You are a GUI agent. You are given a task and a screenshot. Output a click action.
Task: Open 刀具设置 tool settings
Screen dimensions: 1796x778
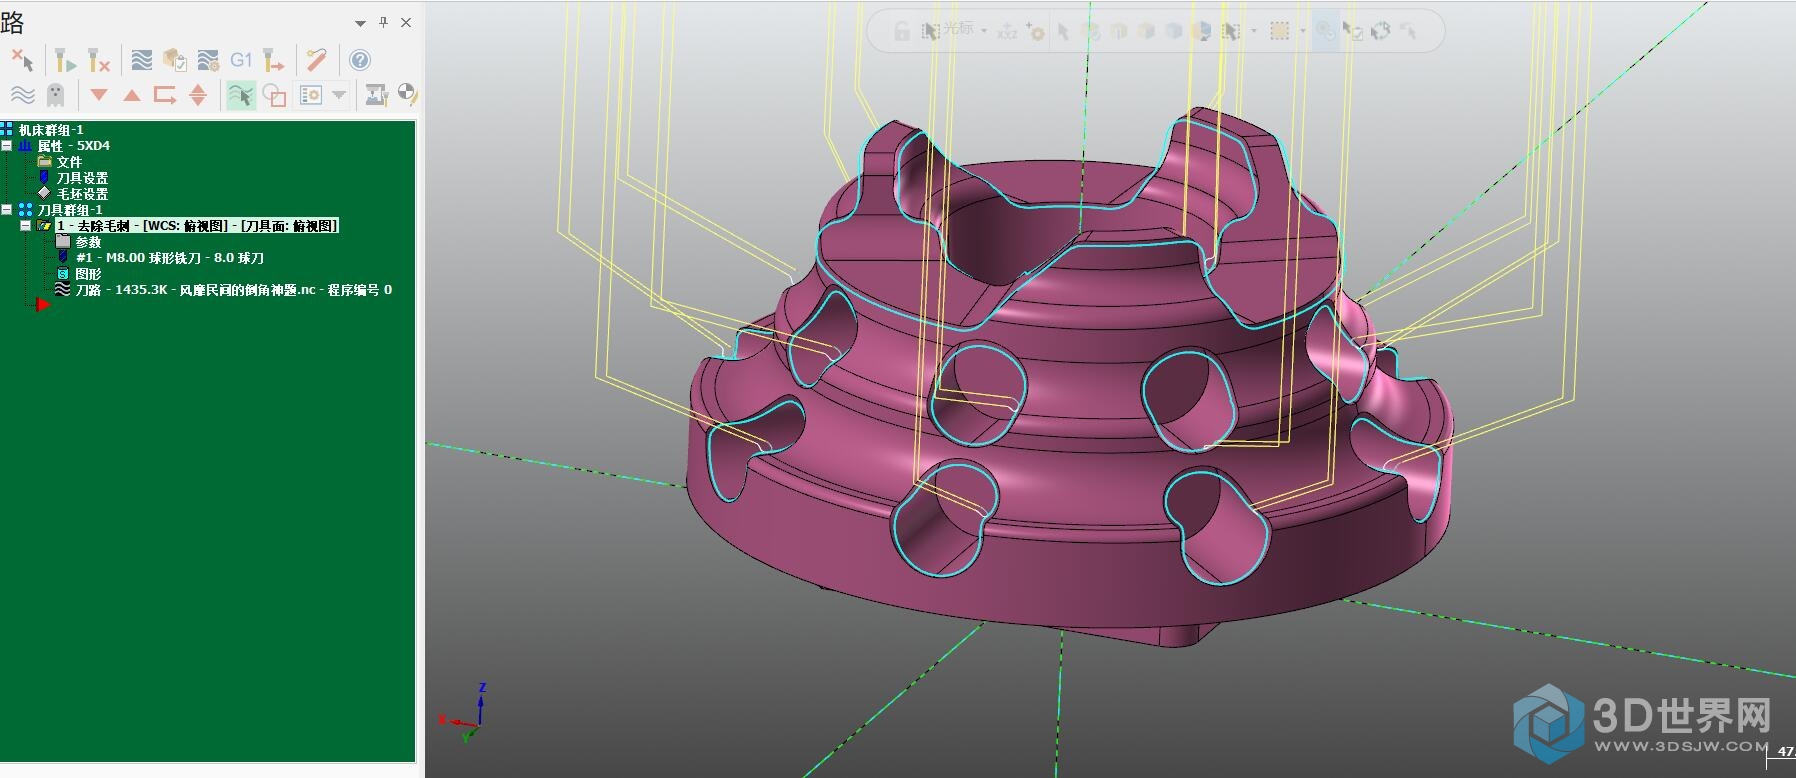pos(82,178)
